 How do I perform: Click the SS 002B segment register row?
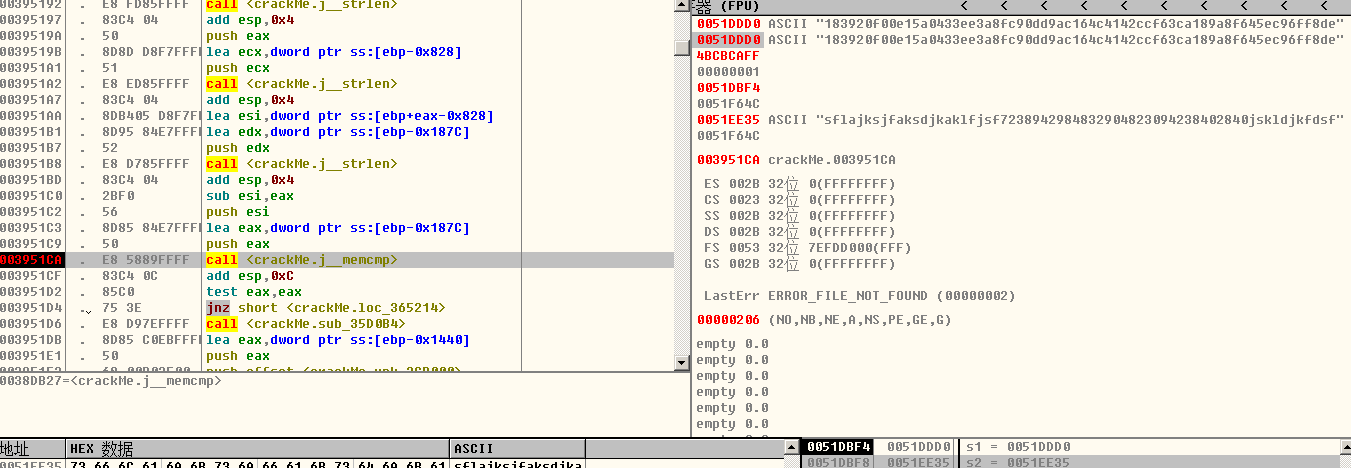point(800,216)
